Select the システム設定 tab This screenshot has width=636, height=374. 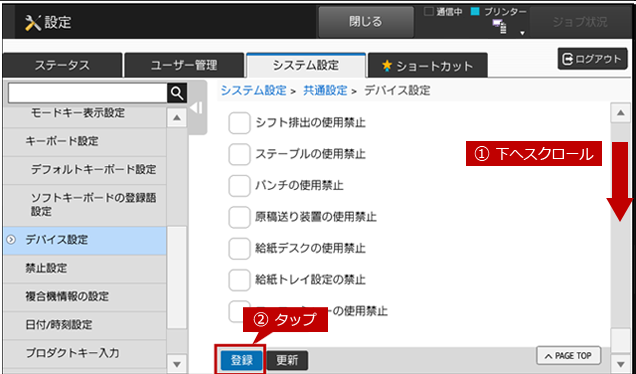(x=306, y=65)
